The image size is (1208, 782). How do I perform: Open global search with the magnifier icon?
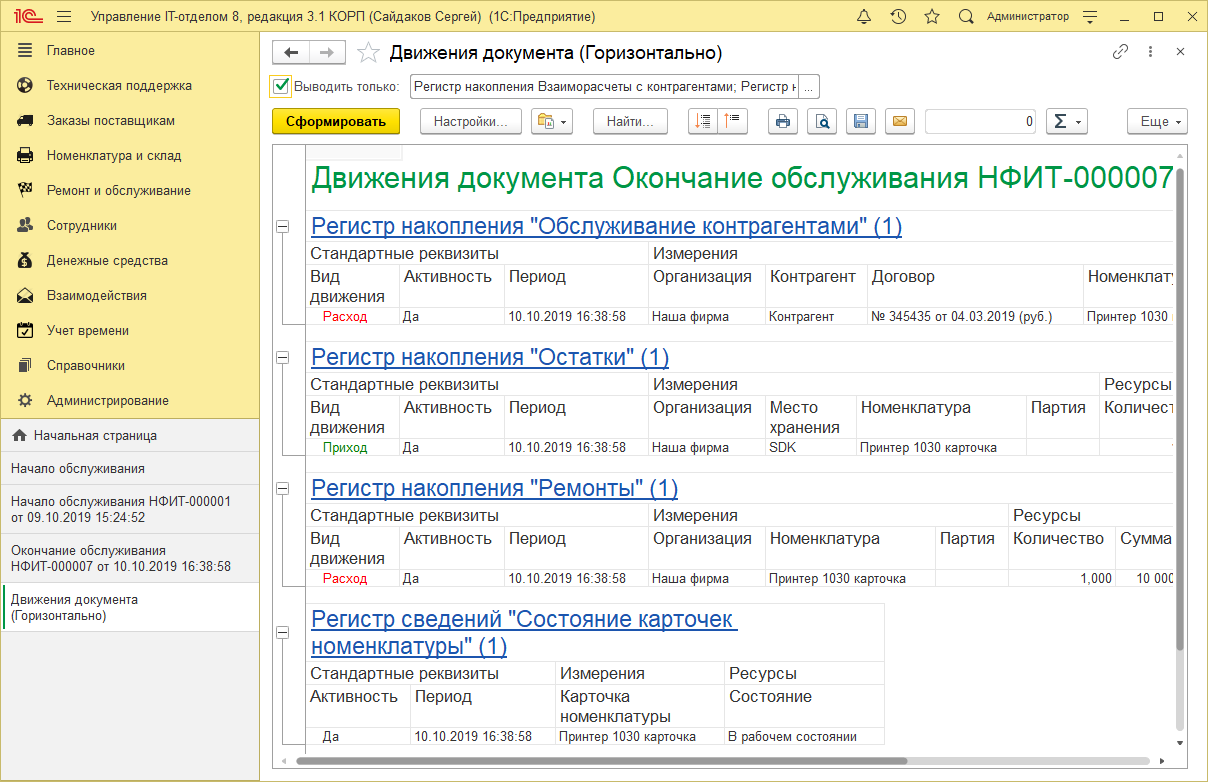click(x=965, y=15)
